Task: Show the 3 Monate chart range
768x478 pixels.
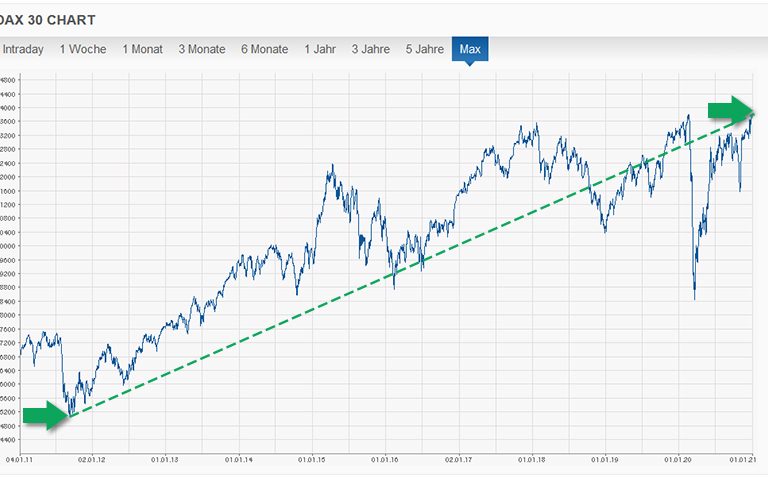Action: click(202, 49)
